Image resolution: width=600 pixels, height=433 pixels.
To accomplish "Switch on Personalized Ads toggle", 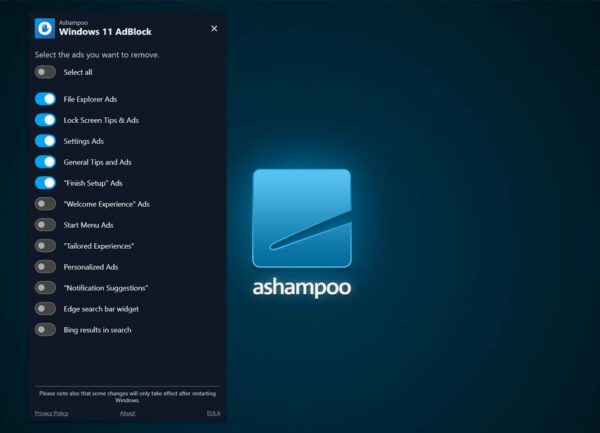I will pyautogui.click(x=45, y=267).
